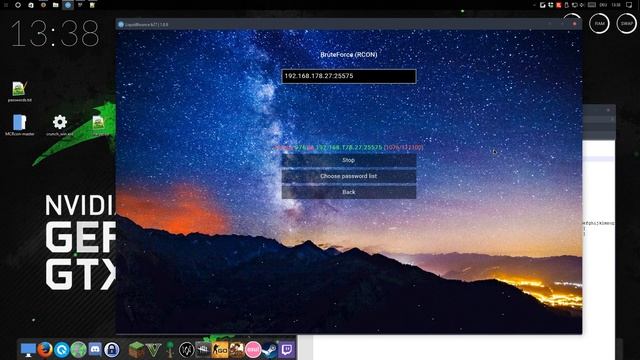Screen dimensions: 640x360
Task: Click the red tray icon in the top panel
Action: [559, 5]
